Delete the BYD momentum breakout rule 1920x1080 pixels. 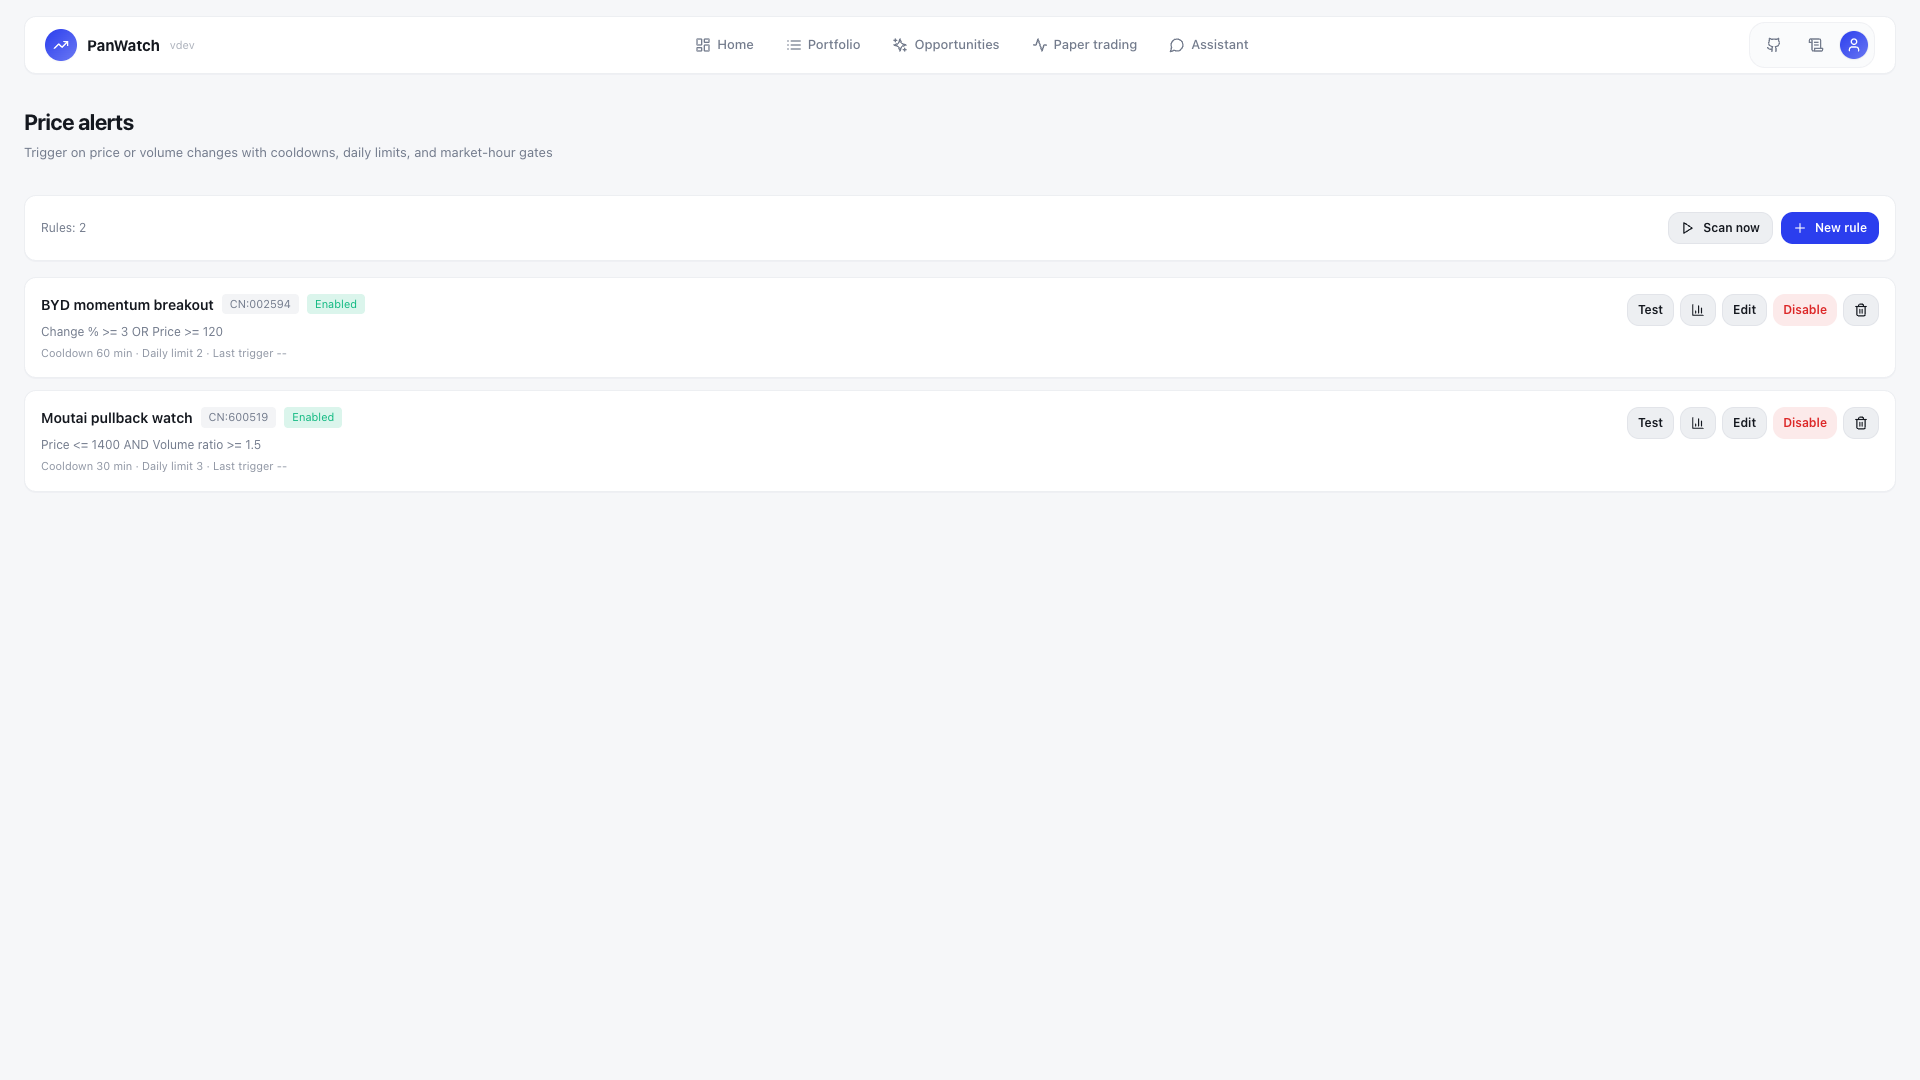pyautogui.click(x=1861, y=310)
